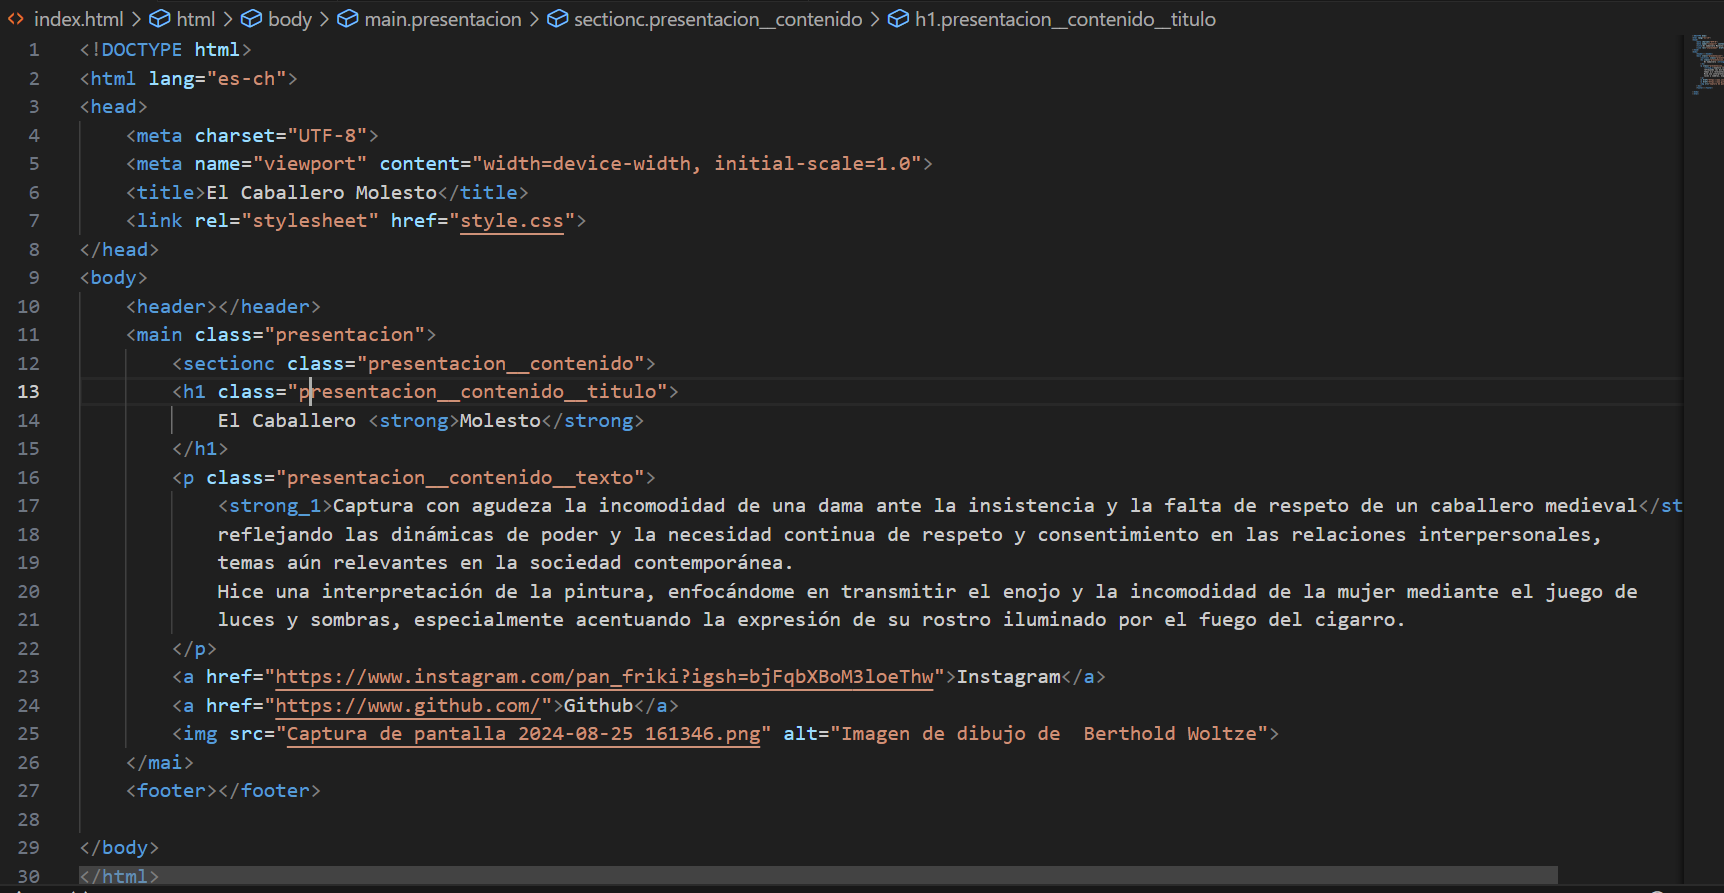This screenshot has height=893, width=1724.
Task: Click text 'reflejando las dinámicas de poder'
Action: click(x=408, y=535)
